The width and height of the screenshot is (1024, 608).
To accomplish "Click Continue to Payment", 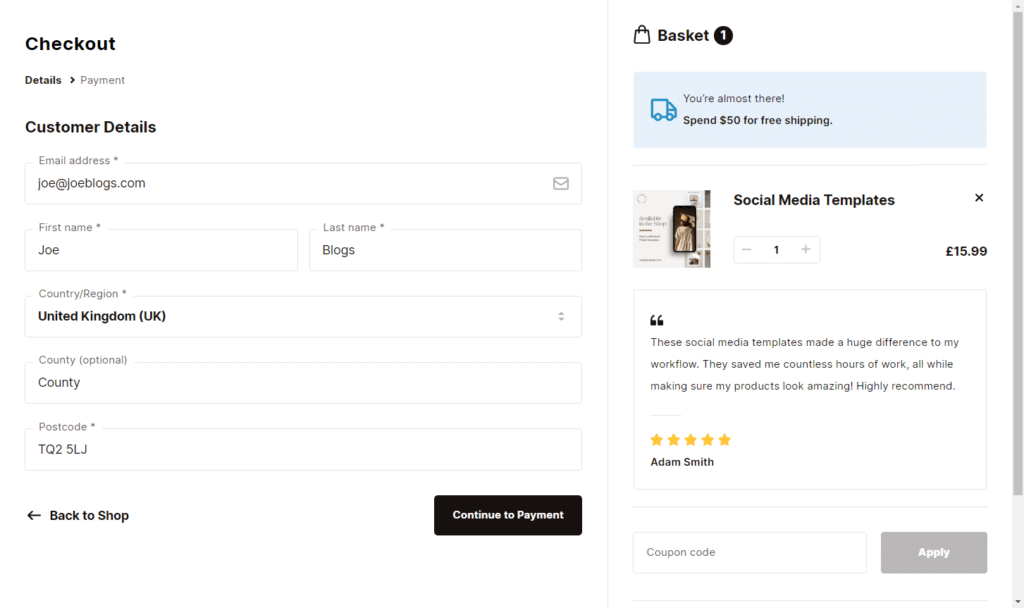I will point(508,515).
